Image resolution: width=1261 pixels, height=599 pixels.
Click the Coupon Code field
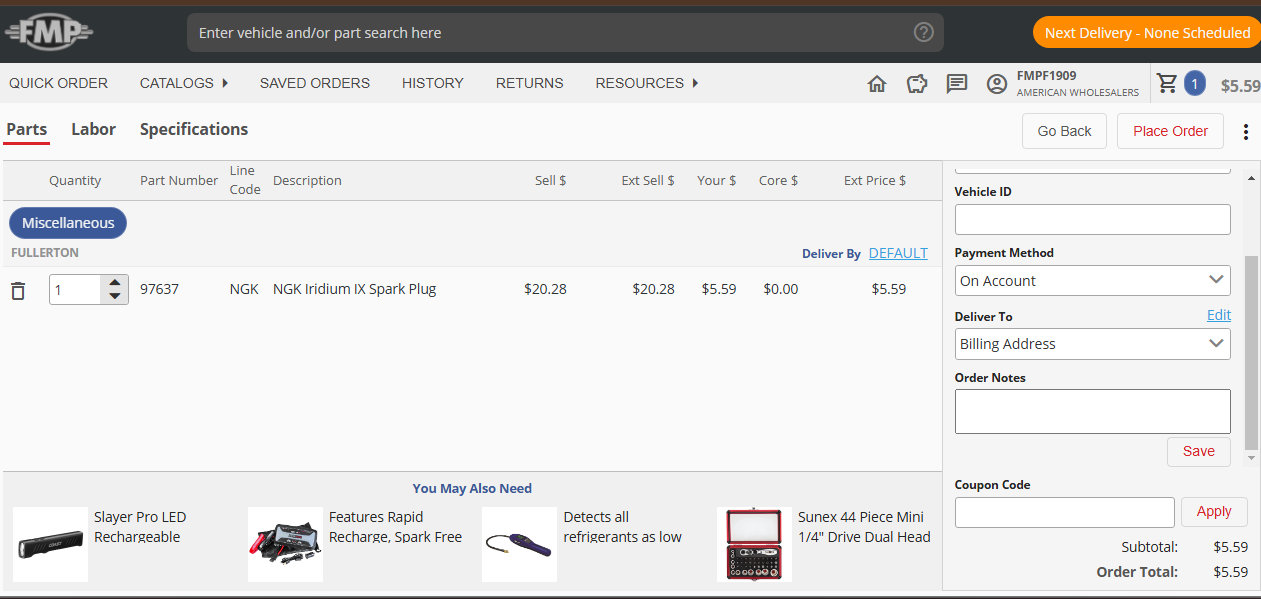click(1064, 512)
